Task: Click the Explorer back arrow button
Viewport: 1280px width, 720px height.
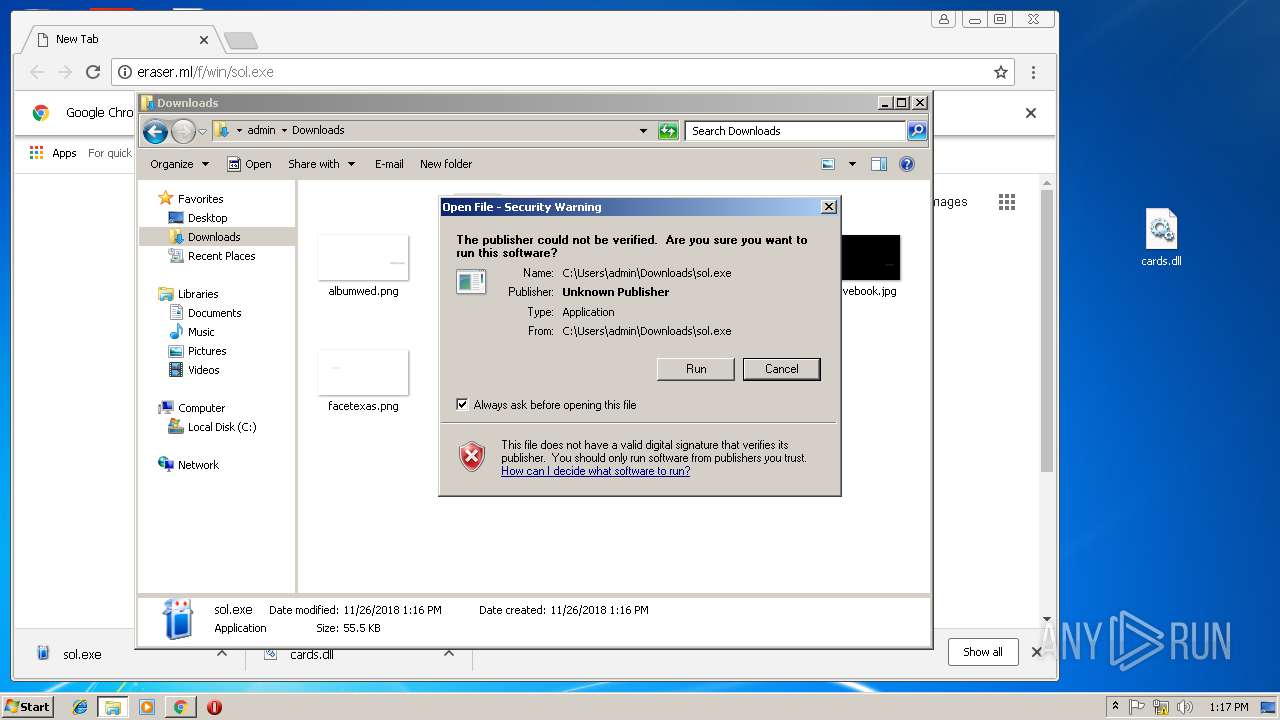Action: click(x=155, y=131)
